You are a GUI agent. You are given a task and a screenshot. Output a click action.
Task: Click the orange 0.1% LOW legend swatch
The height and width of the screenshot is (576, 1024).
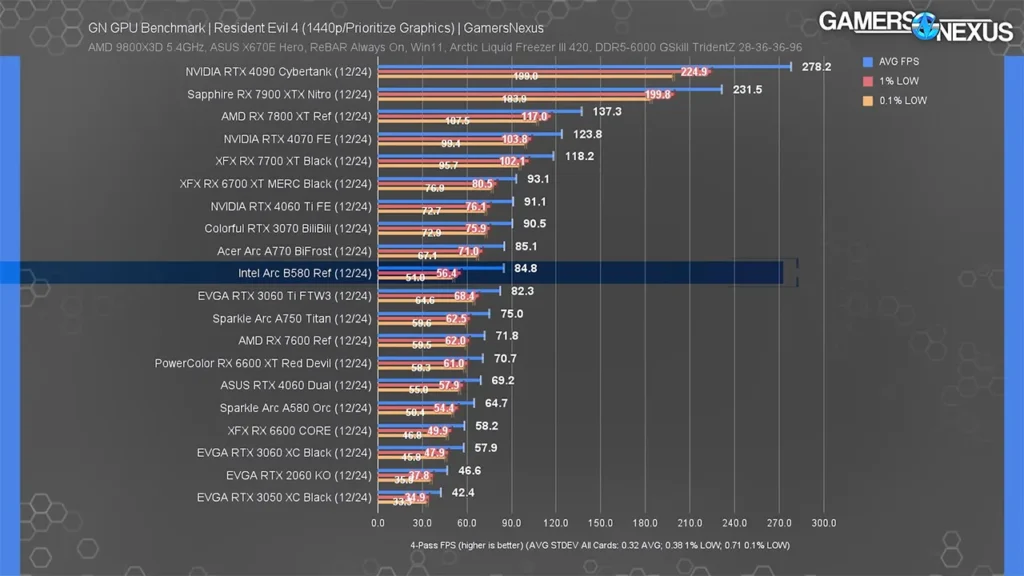[867, 101]
